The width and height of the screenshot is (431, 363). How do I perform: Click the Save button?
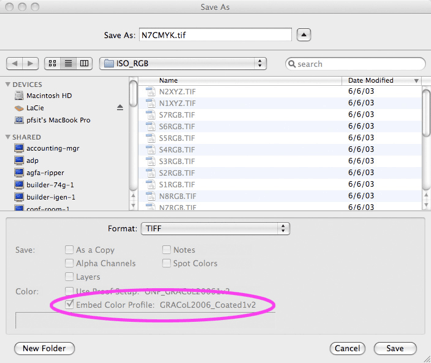[395, 348]
